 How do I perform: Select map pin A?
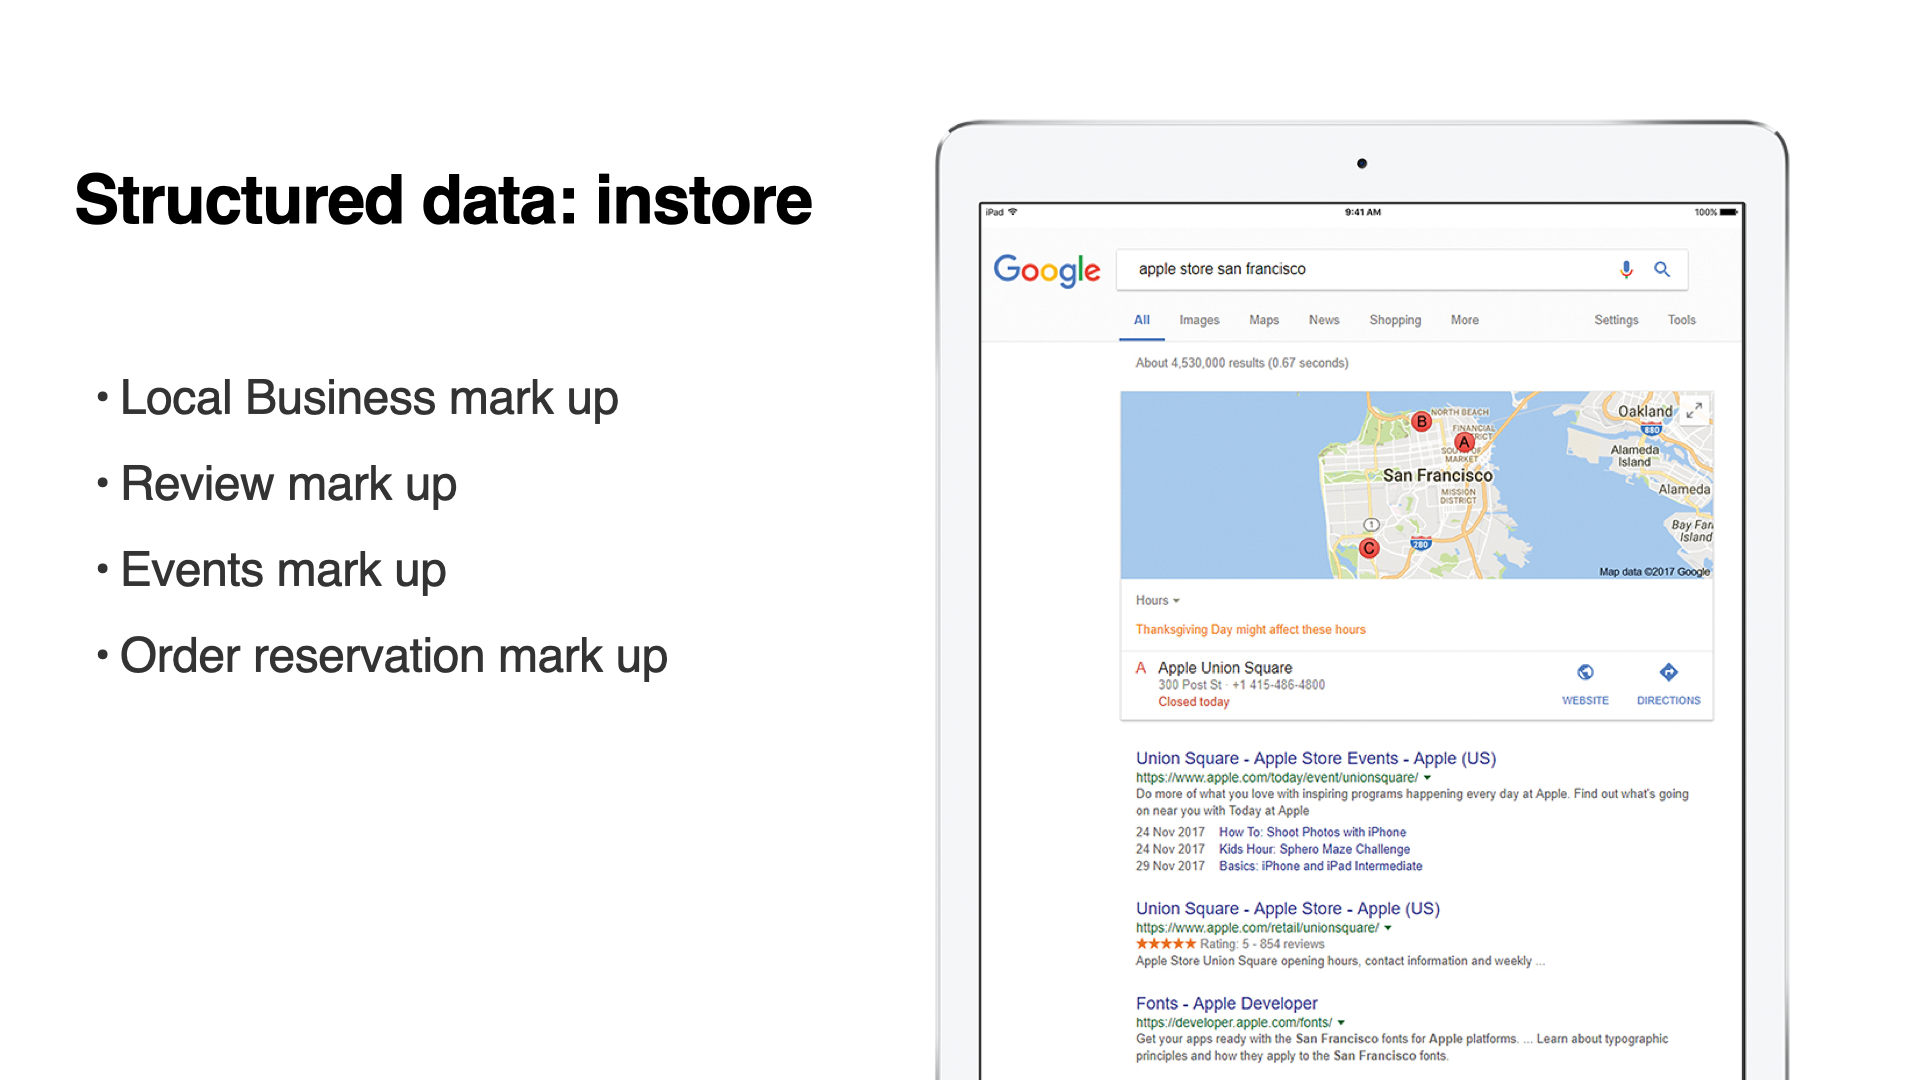pyautogui.click(x=1464, y=442)
